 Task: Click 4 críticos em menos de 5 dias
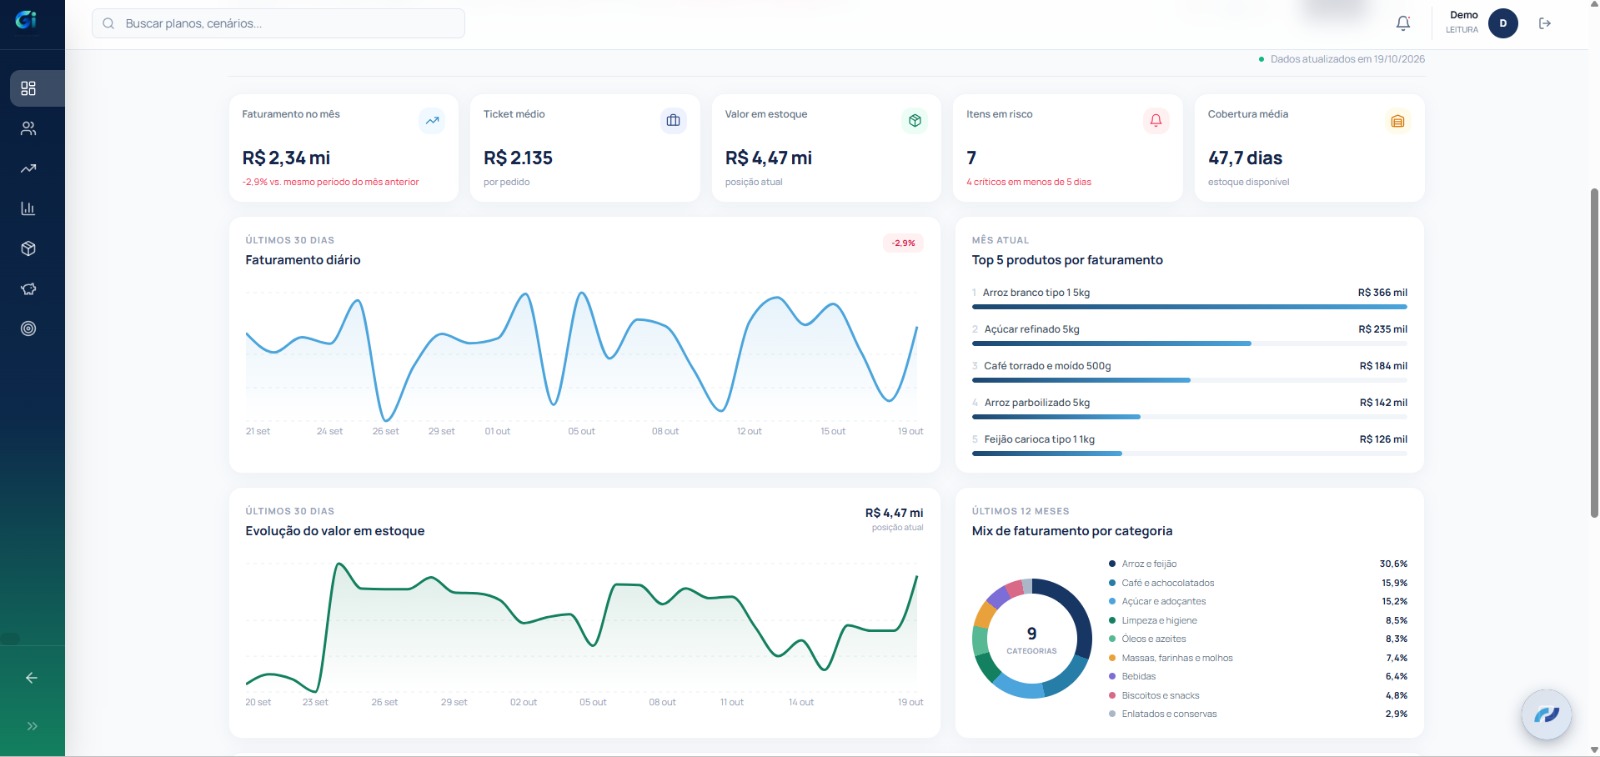tap(1029, 182)
